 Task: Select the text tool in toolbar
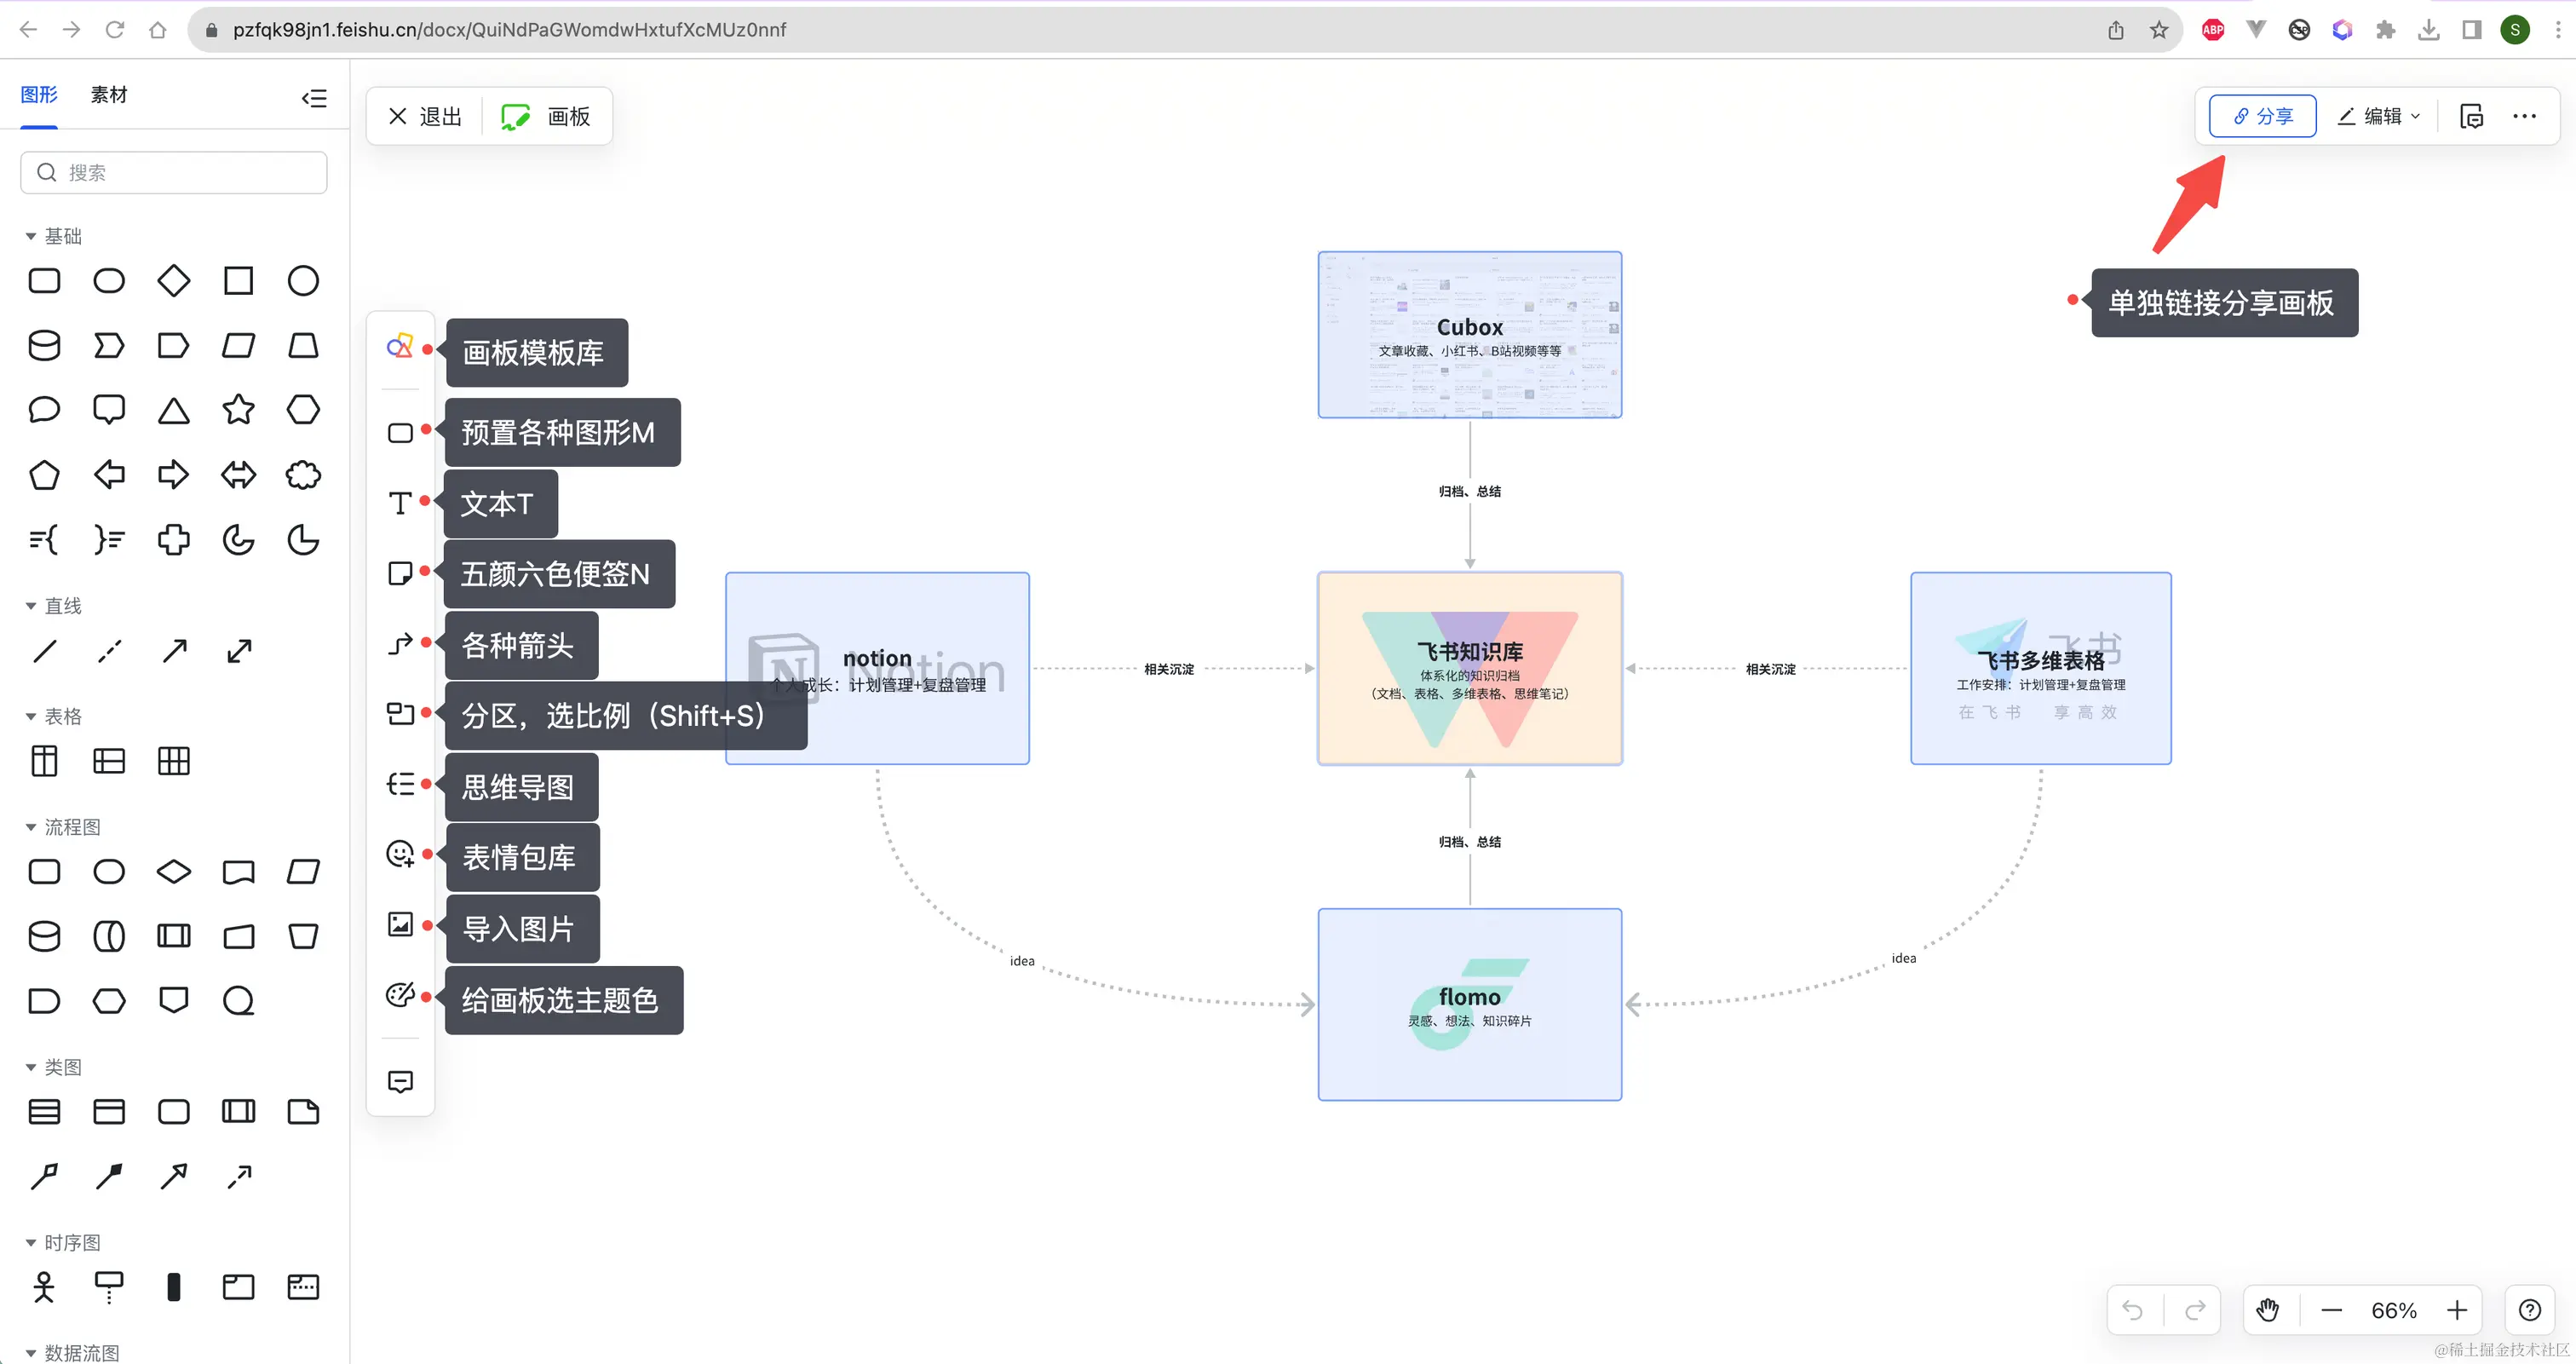tap(399, 503)
